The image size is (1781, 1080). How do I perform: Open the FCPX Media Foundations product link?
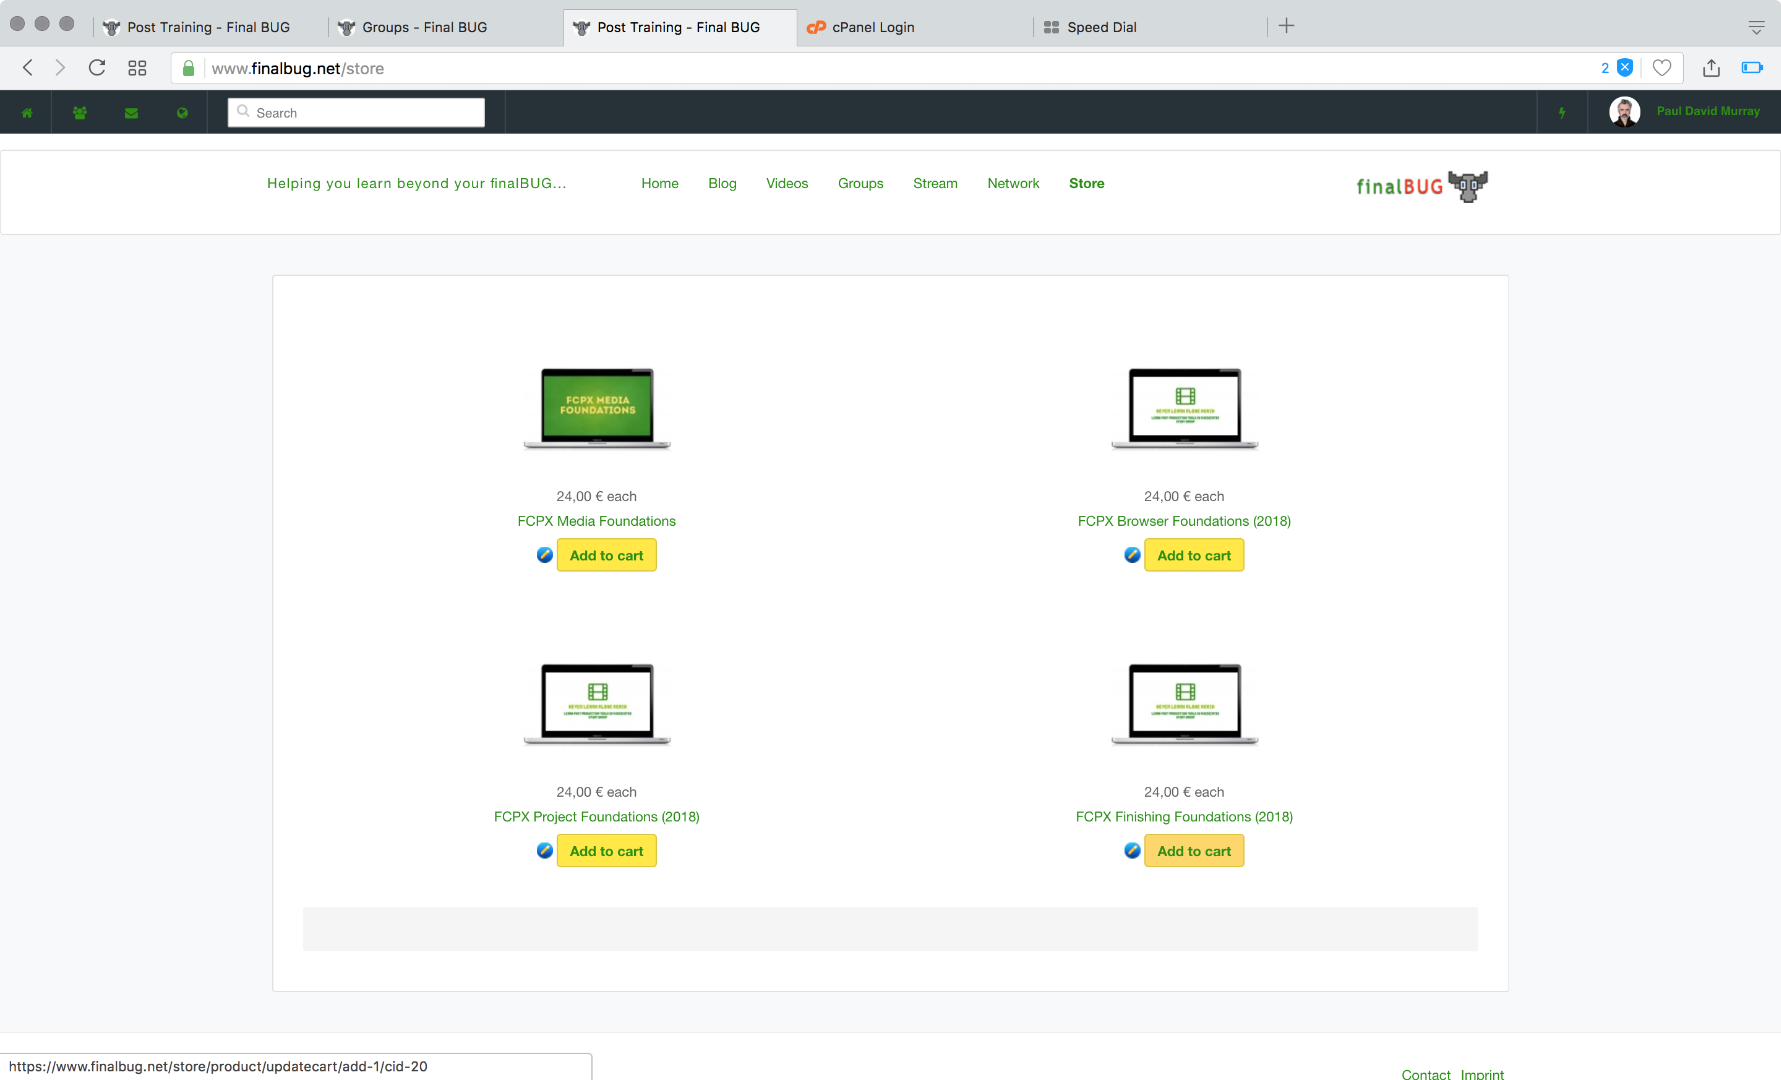pos(597,521)
